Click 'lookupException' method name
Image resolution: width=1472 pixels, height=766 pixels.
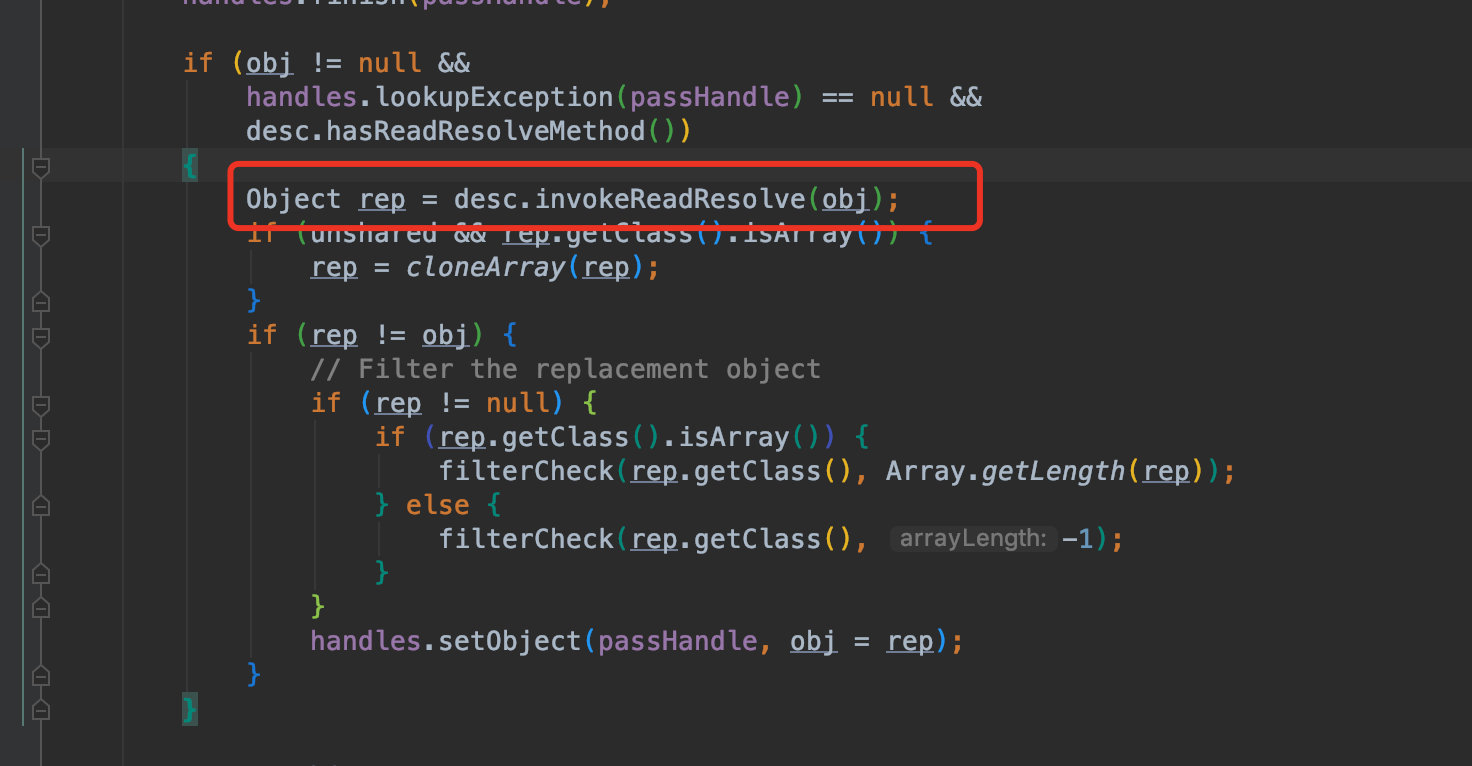494,97
